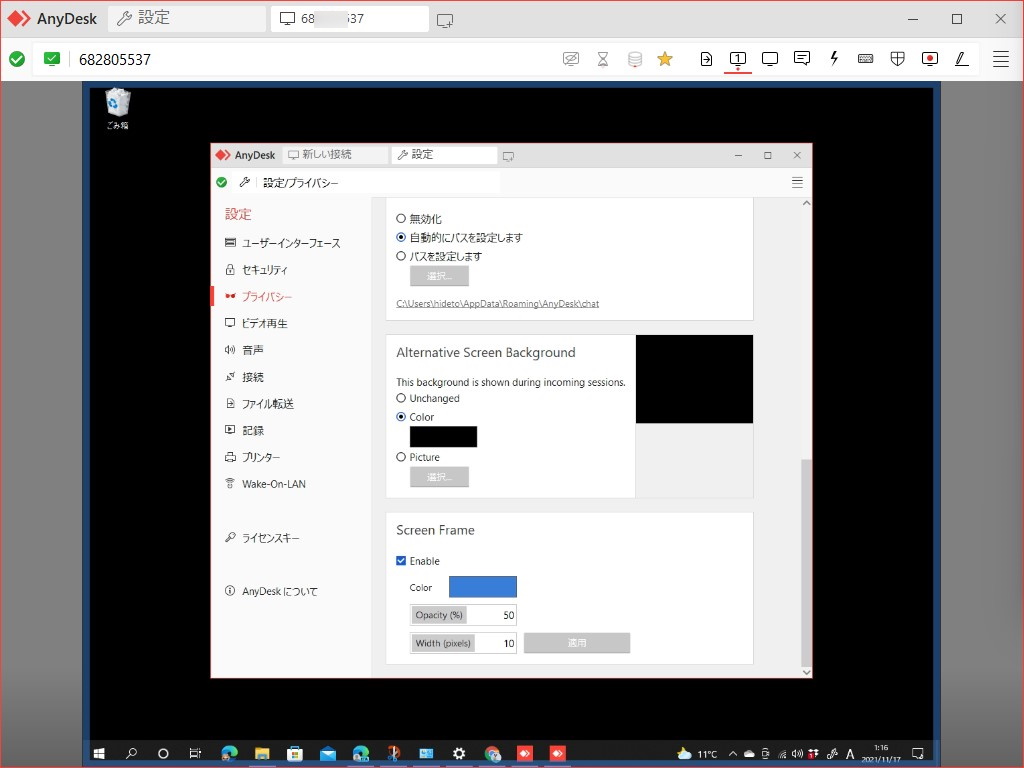Screen dimensions: 1024x768
Task: Open the AnyDesk chat folder path link
Action: [498, 304]
